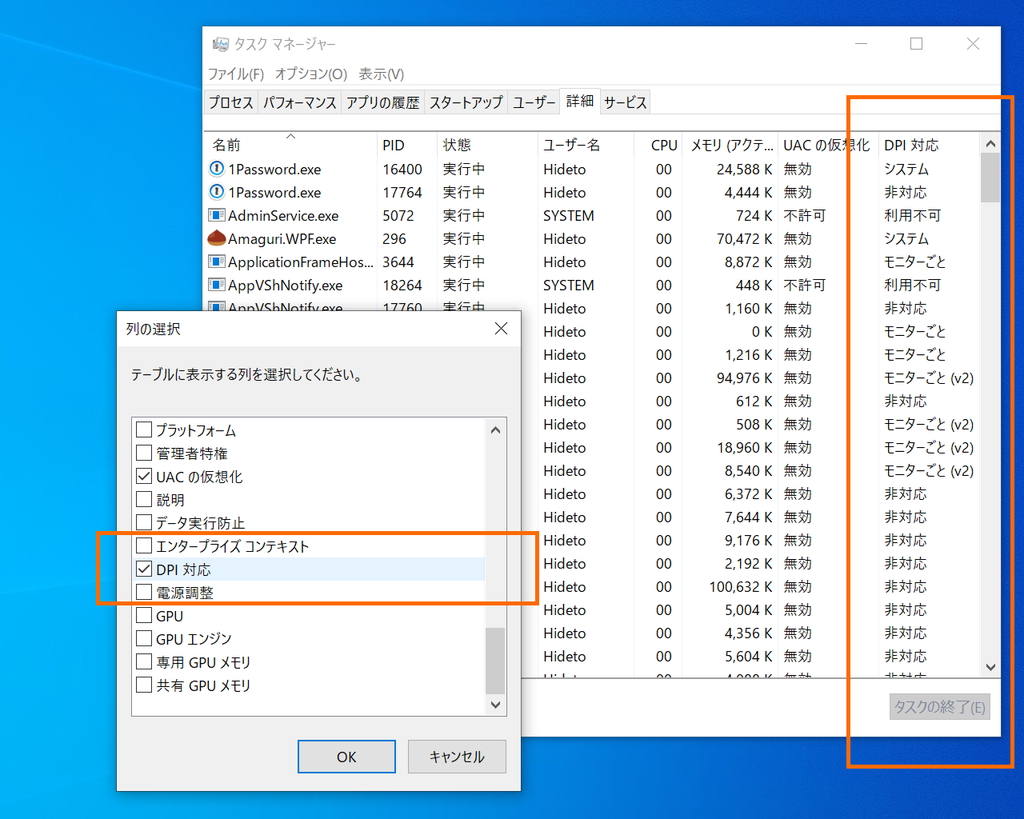Switch to the パフォーマンス tab
The height and width of the screenshot is (819, 1024).
click(299, 101)
